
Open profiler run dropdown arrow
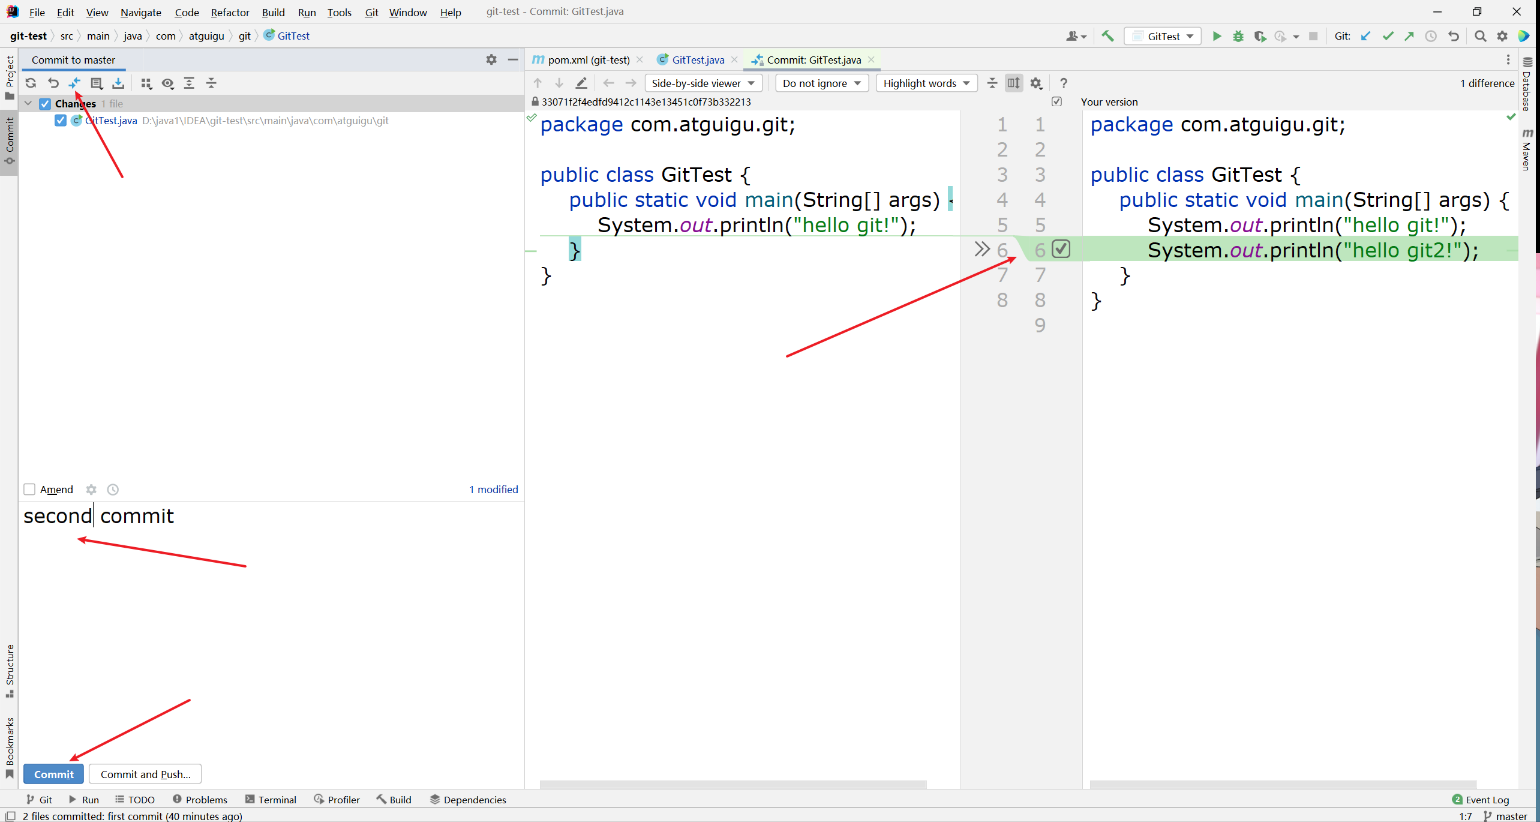point(1296,36)
